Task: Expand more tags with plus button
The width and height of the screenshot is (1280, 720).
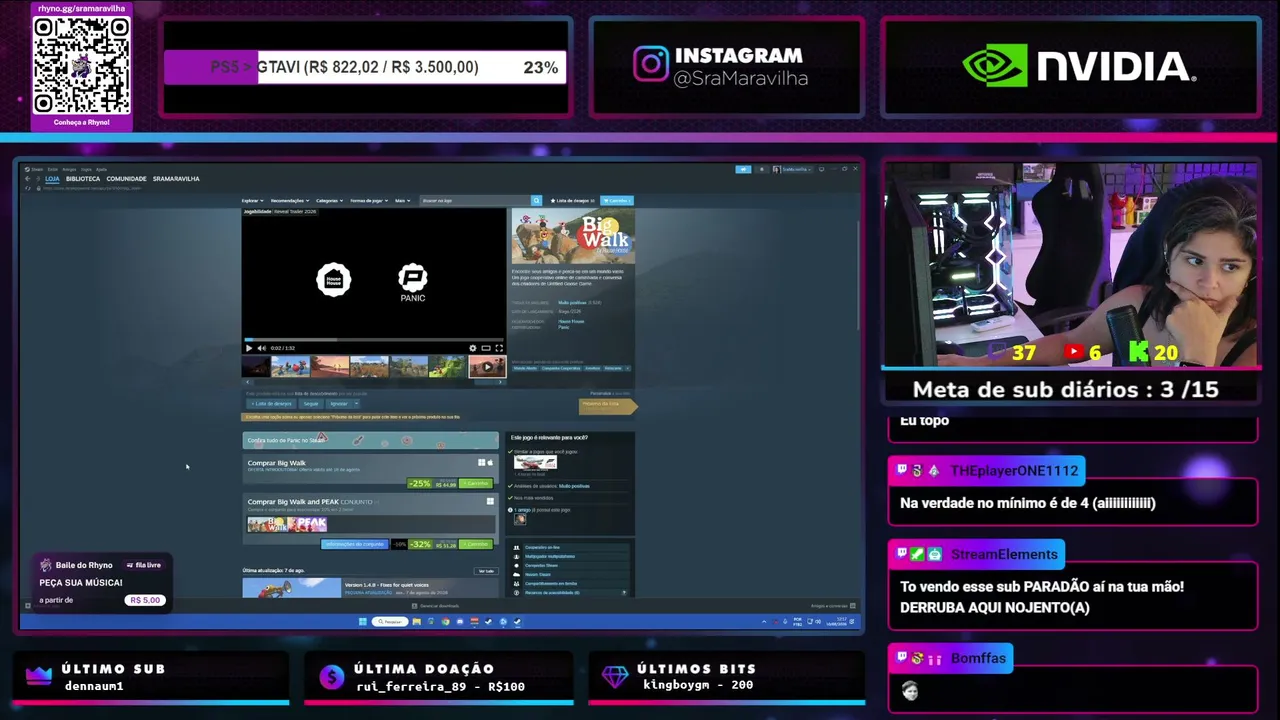Action: 628,368
